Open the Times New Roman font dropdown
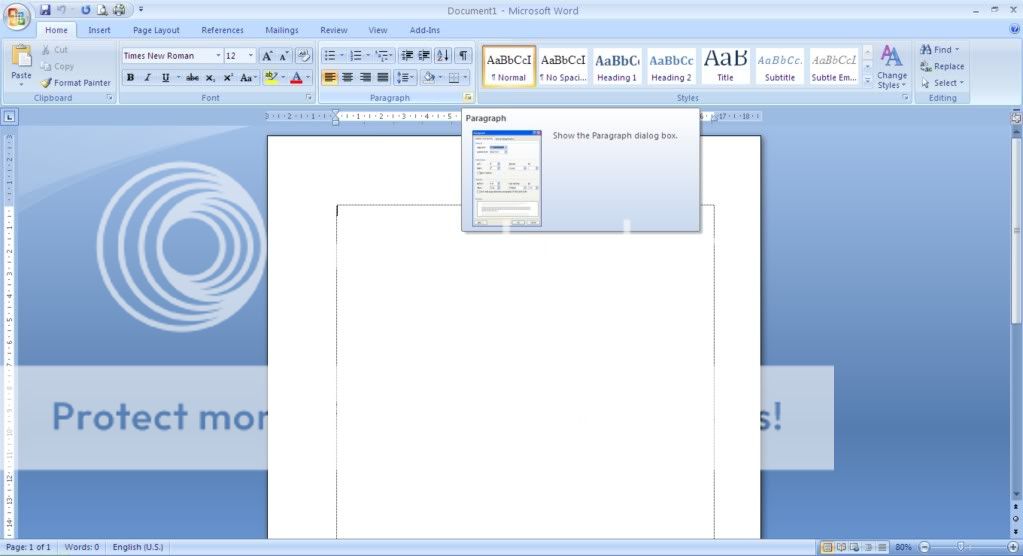This screenshot has height=556, width=1023. point(218,56)
